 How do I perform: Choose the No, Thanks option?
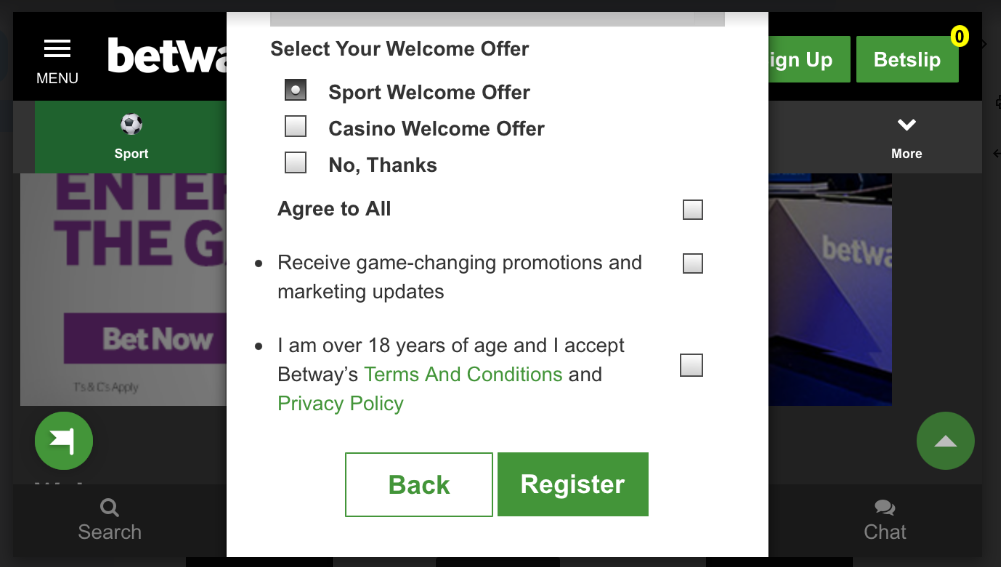coord(296,163)
